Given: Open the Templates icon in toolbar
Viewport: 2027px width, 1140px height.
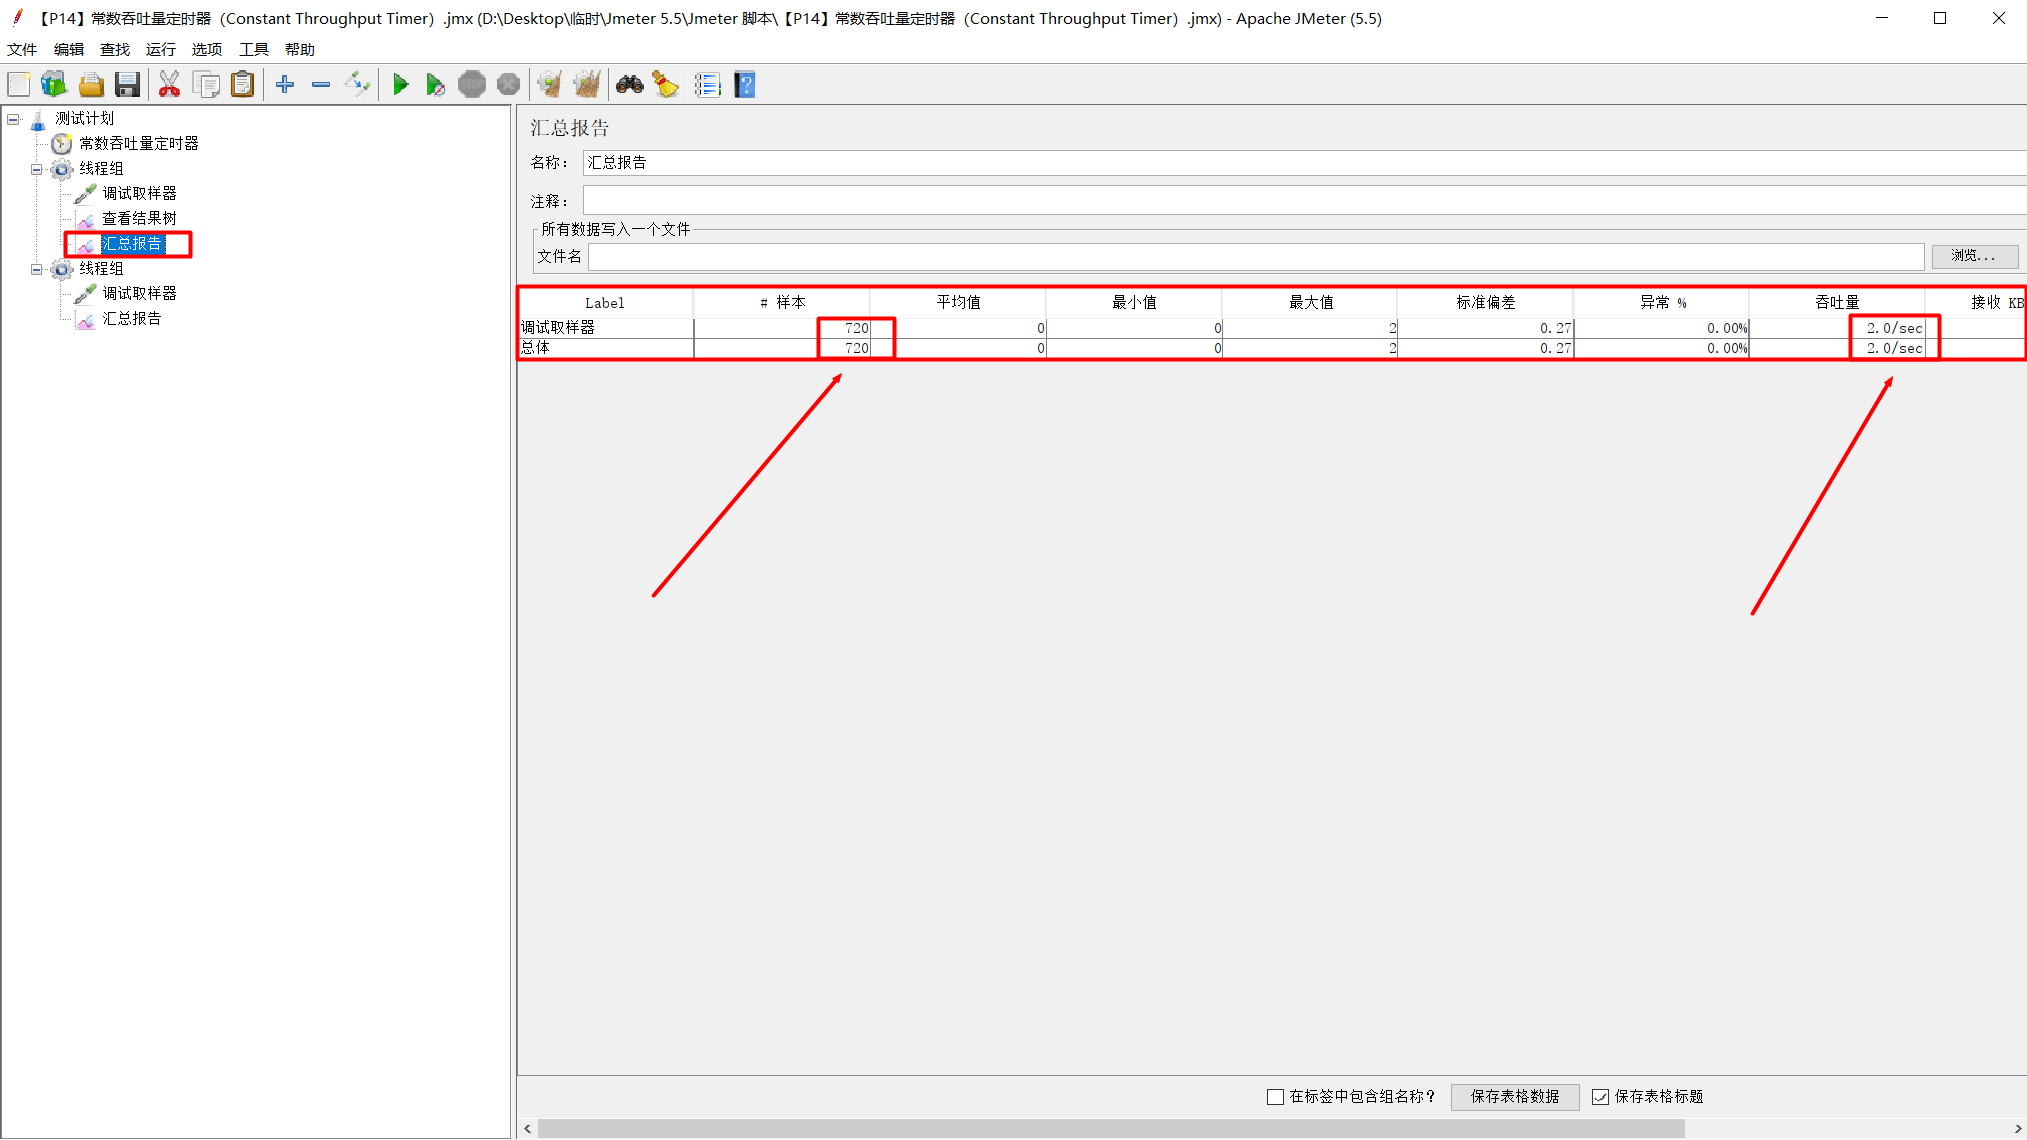Looking at the screenshot, I should point(54,85).
